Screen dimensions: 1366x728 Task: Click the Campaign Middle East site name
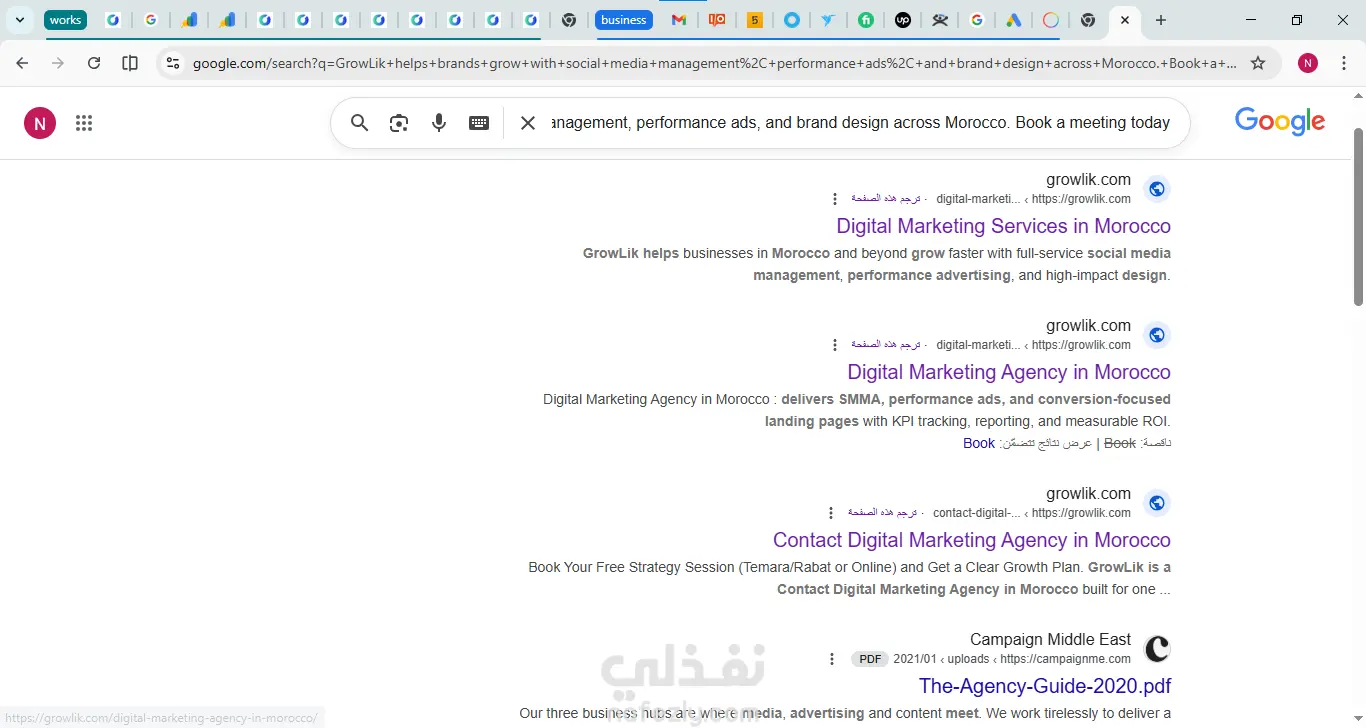[x=1050, y=640]
